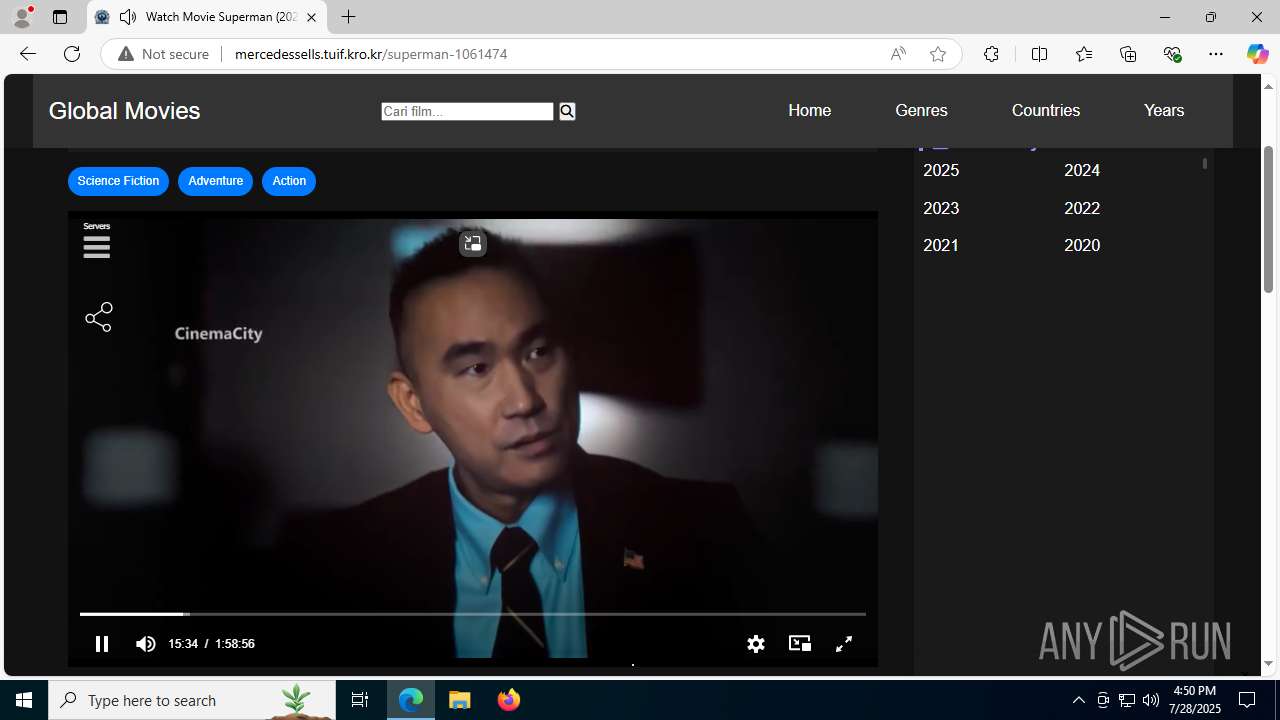Open notification center

point(1247,700)
